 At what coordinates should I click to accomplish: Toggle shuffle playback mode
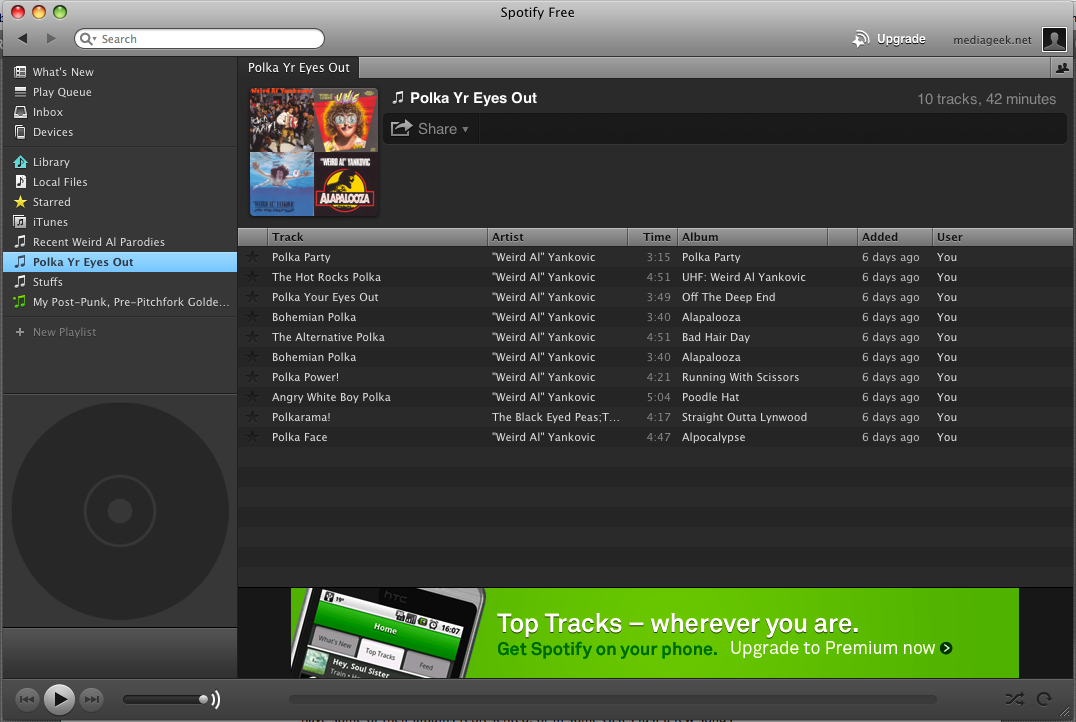coord(1014,699)
